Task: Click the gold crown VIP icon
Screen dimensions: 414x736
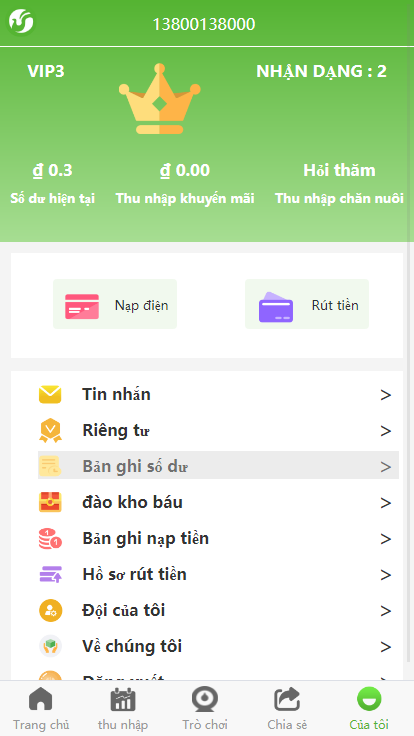Action: point(160,99)
